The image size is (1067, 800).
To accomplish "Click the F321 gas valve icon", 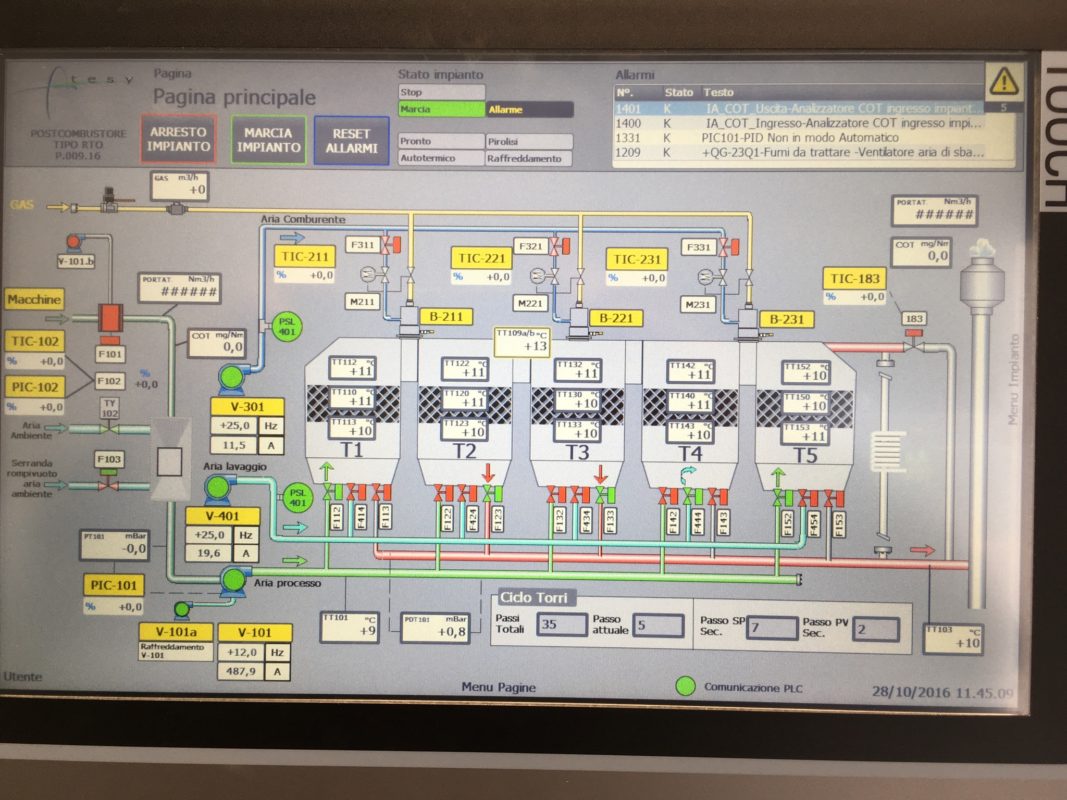I will [559, 246].
